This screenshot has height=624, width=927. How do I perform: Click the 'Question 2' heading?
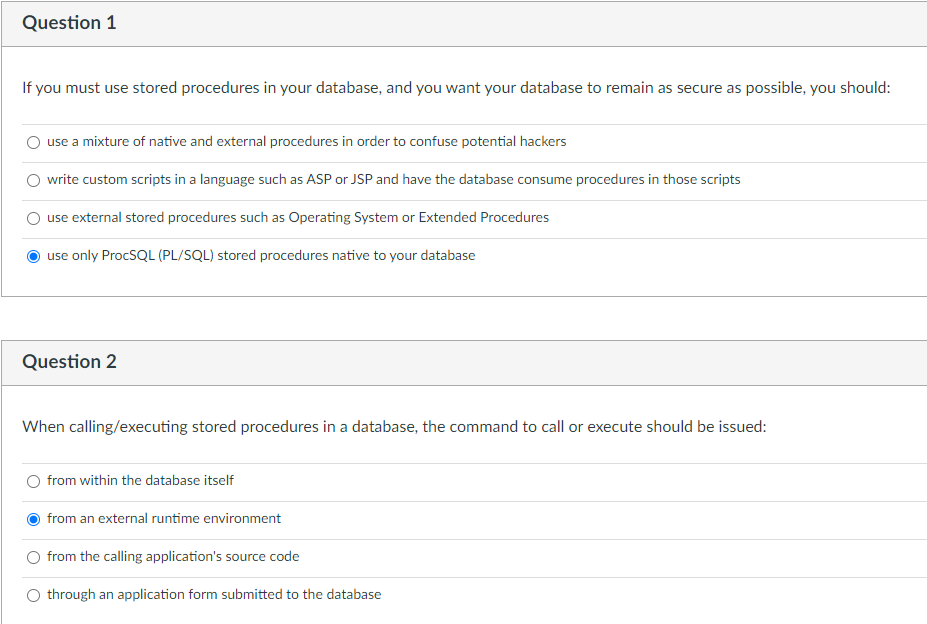pos(69,361)
